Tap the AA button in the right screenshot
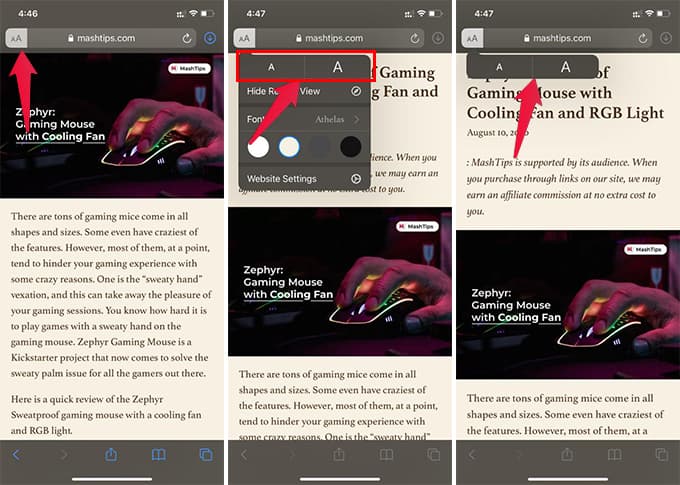Screen dimensions: 680x485 click(473, 38)
